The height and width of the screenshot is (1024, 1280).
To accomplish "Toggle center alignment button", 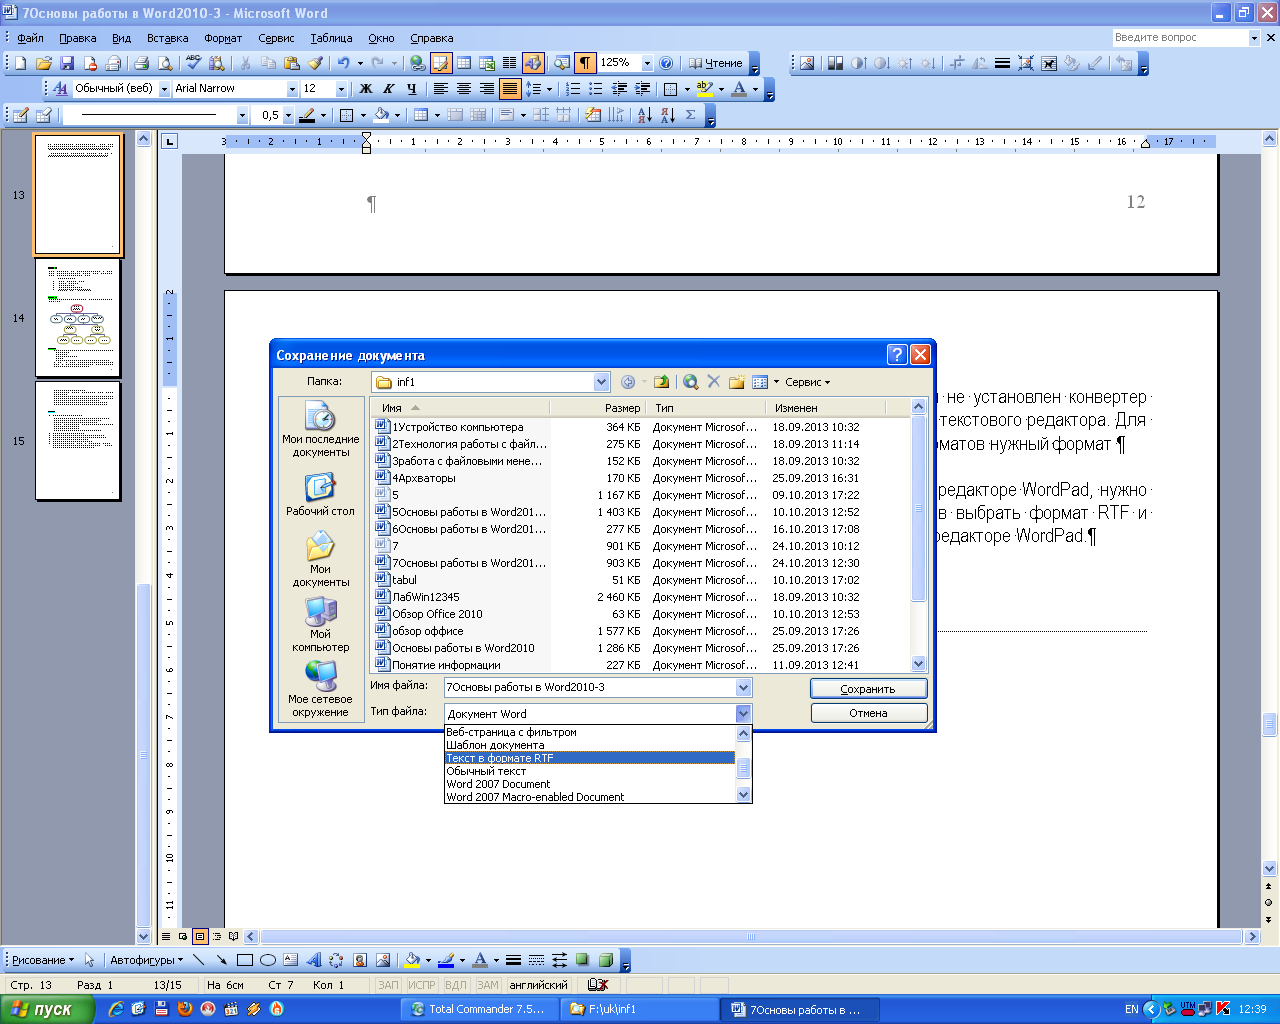I will pyautogui.click(x=464, y=89).
